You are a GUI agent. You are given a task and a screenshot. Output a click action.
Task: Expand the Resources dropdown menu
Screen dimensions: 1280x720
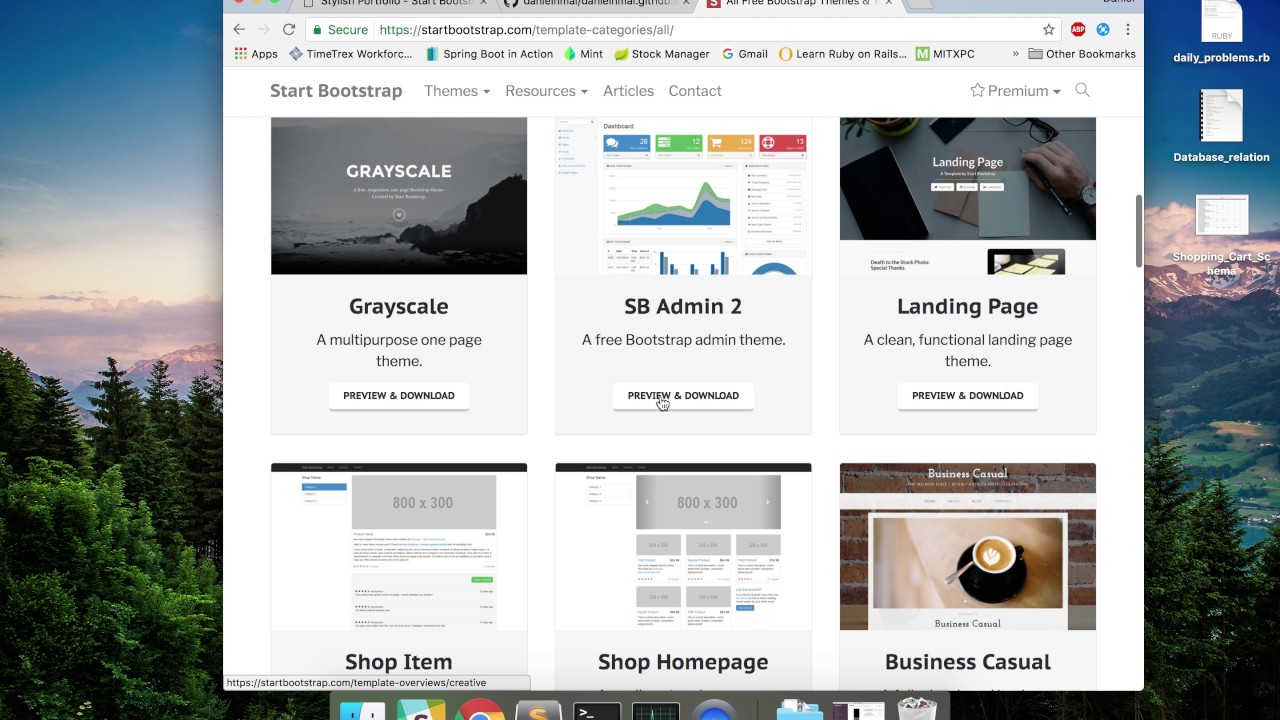coord(546,91)
